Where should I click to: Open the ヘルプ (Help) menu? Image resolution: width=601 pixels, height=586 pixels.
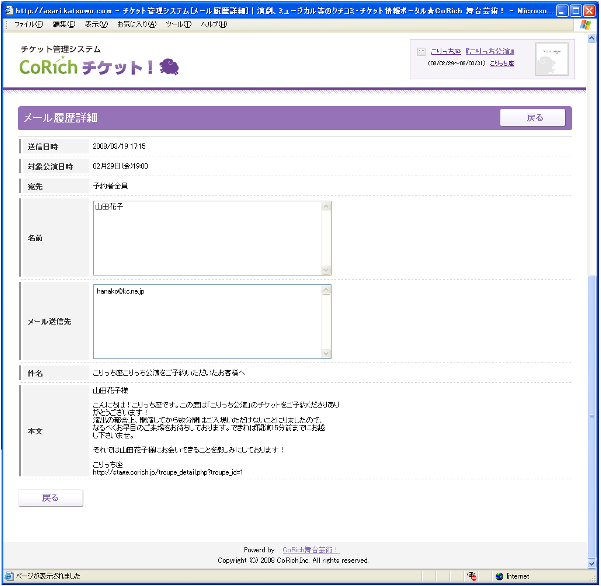pyautogui.click(x=214, y=24)
